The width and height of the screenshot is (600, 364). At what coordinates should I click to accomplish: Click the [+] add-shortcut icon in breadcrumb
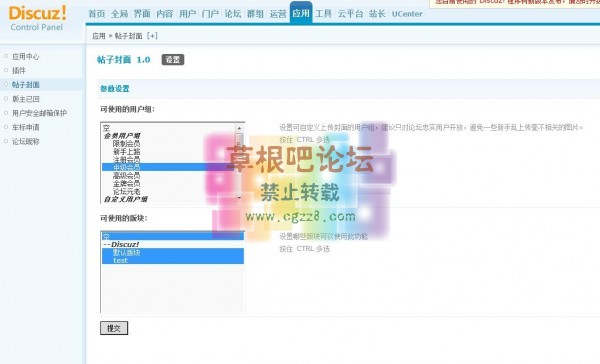click(x=152, y=36)
